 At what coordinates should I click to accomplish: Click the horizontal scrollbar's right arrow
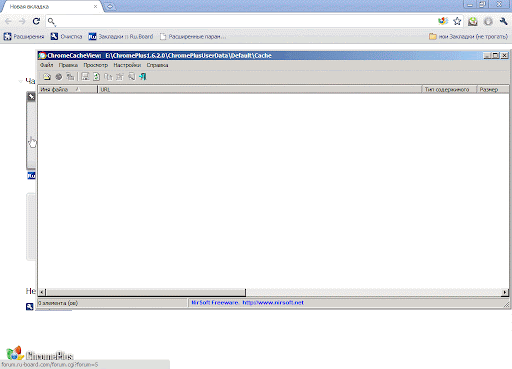point(505,292)
